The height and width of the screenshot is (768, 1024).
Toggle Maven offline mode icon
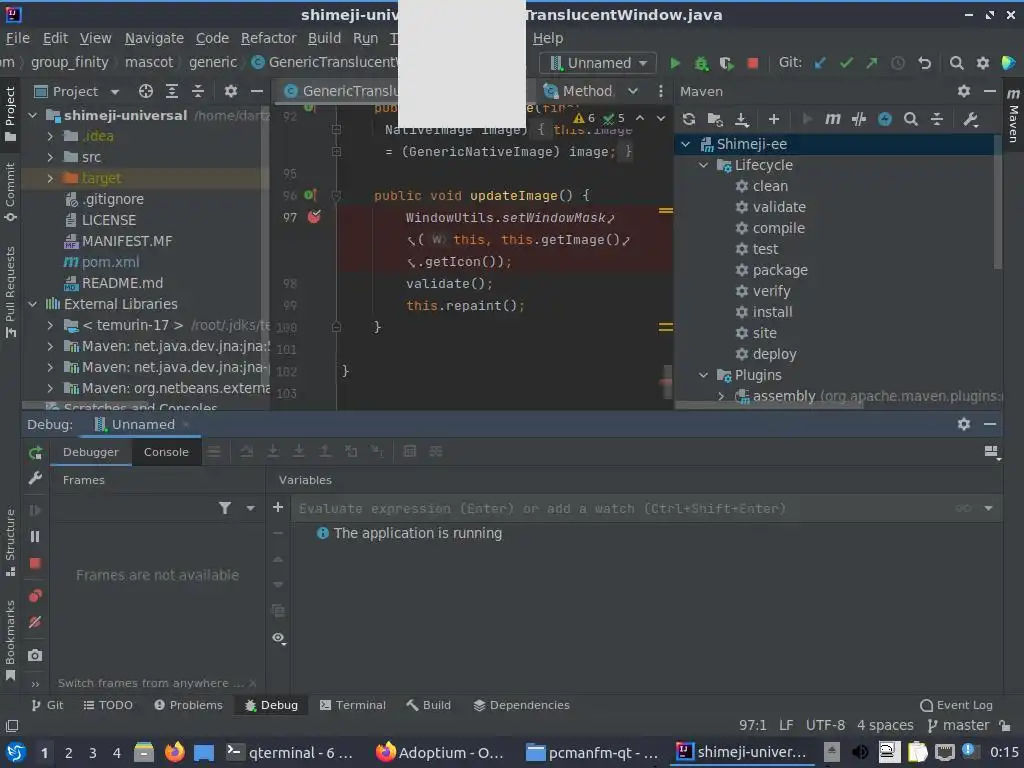pos(859,119)
